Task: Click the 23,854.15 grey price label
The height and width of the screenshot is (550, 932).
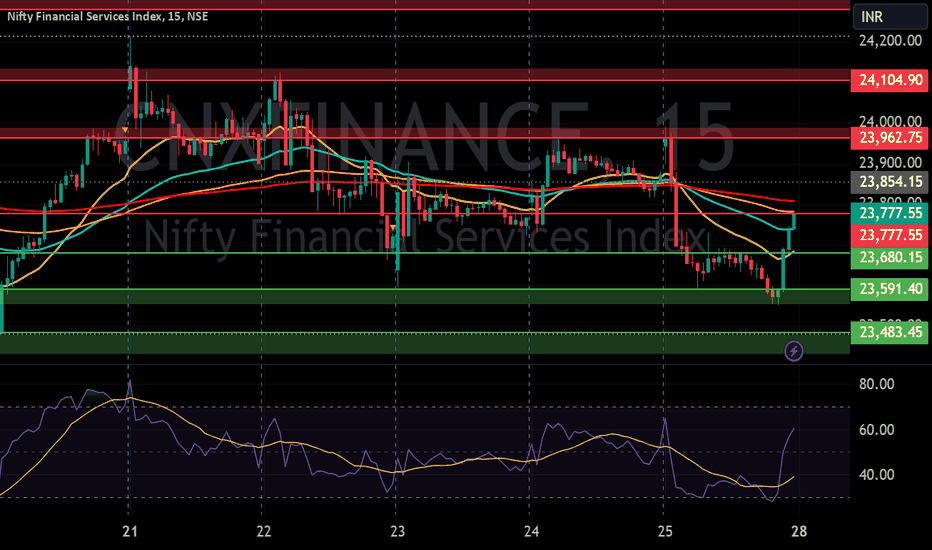Action: pos(889,182)
